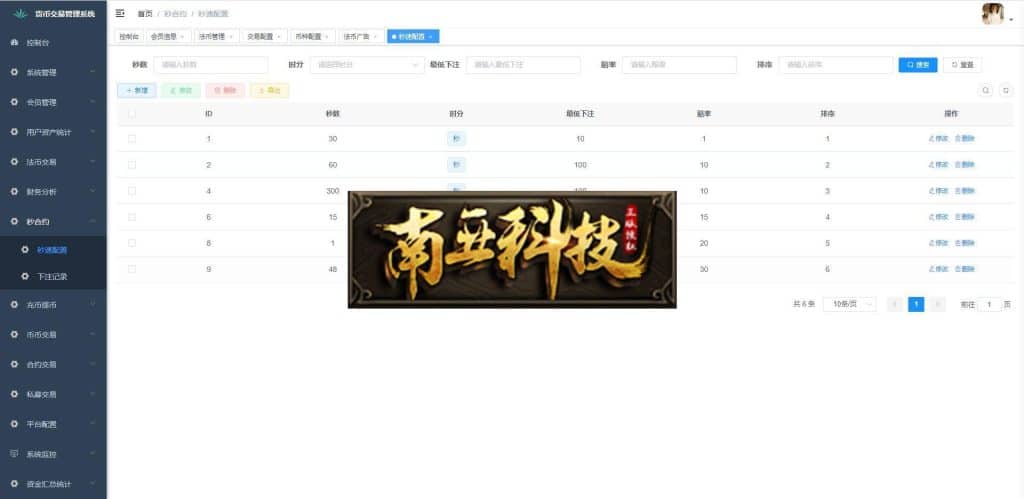Click the 重置 reset button
This screenshot has width=1024, height=499.
[x=962, y=65]
